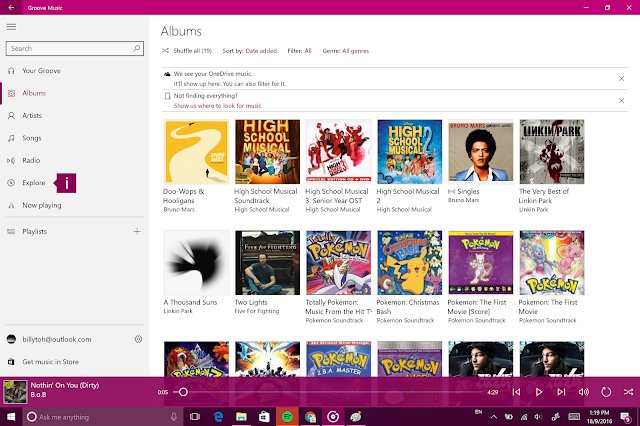640x426 pixels.
Task: Launch Microsoft Edge from taskbar
Action: point(218,417)
